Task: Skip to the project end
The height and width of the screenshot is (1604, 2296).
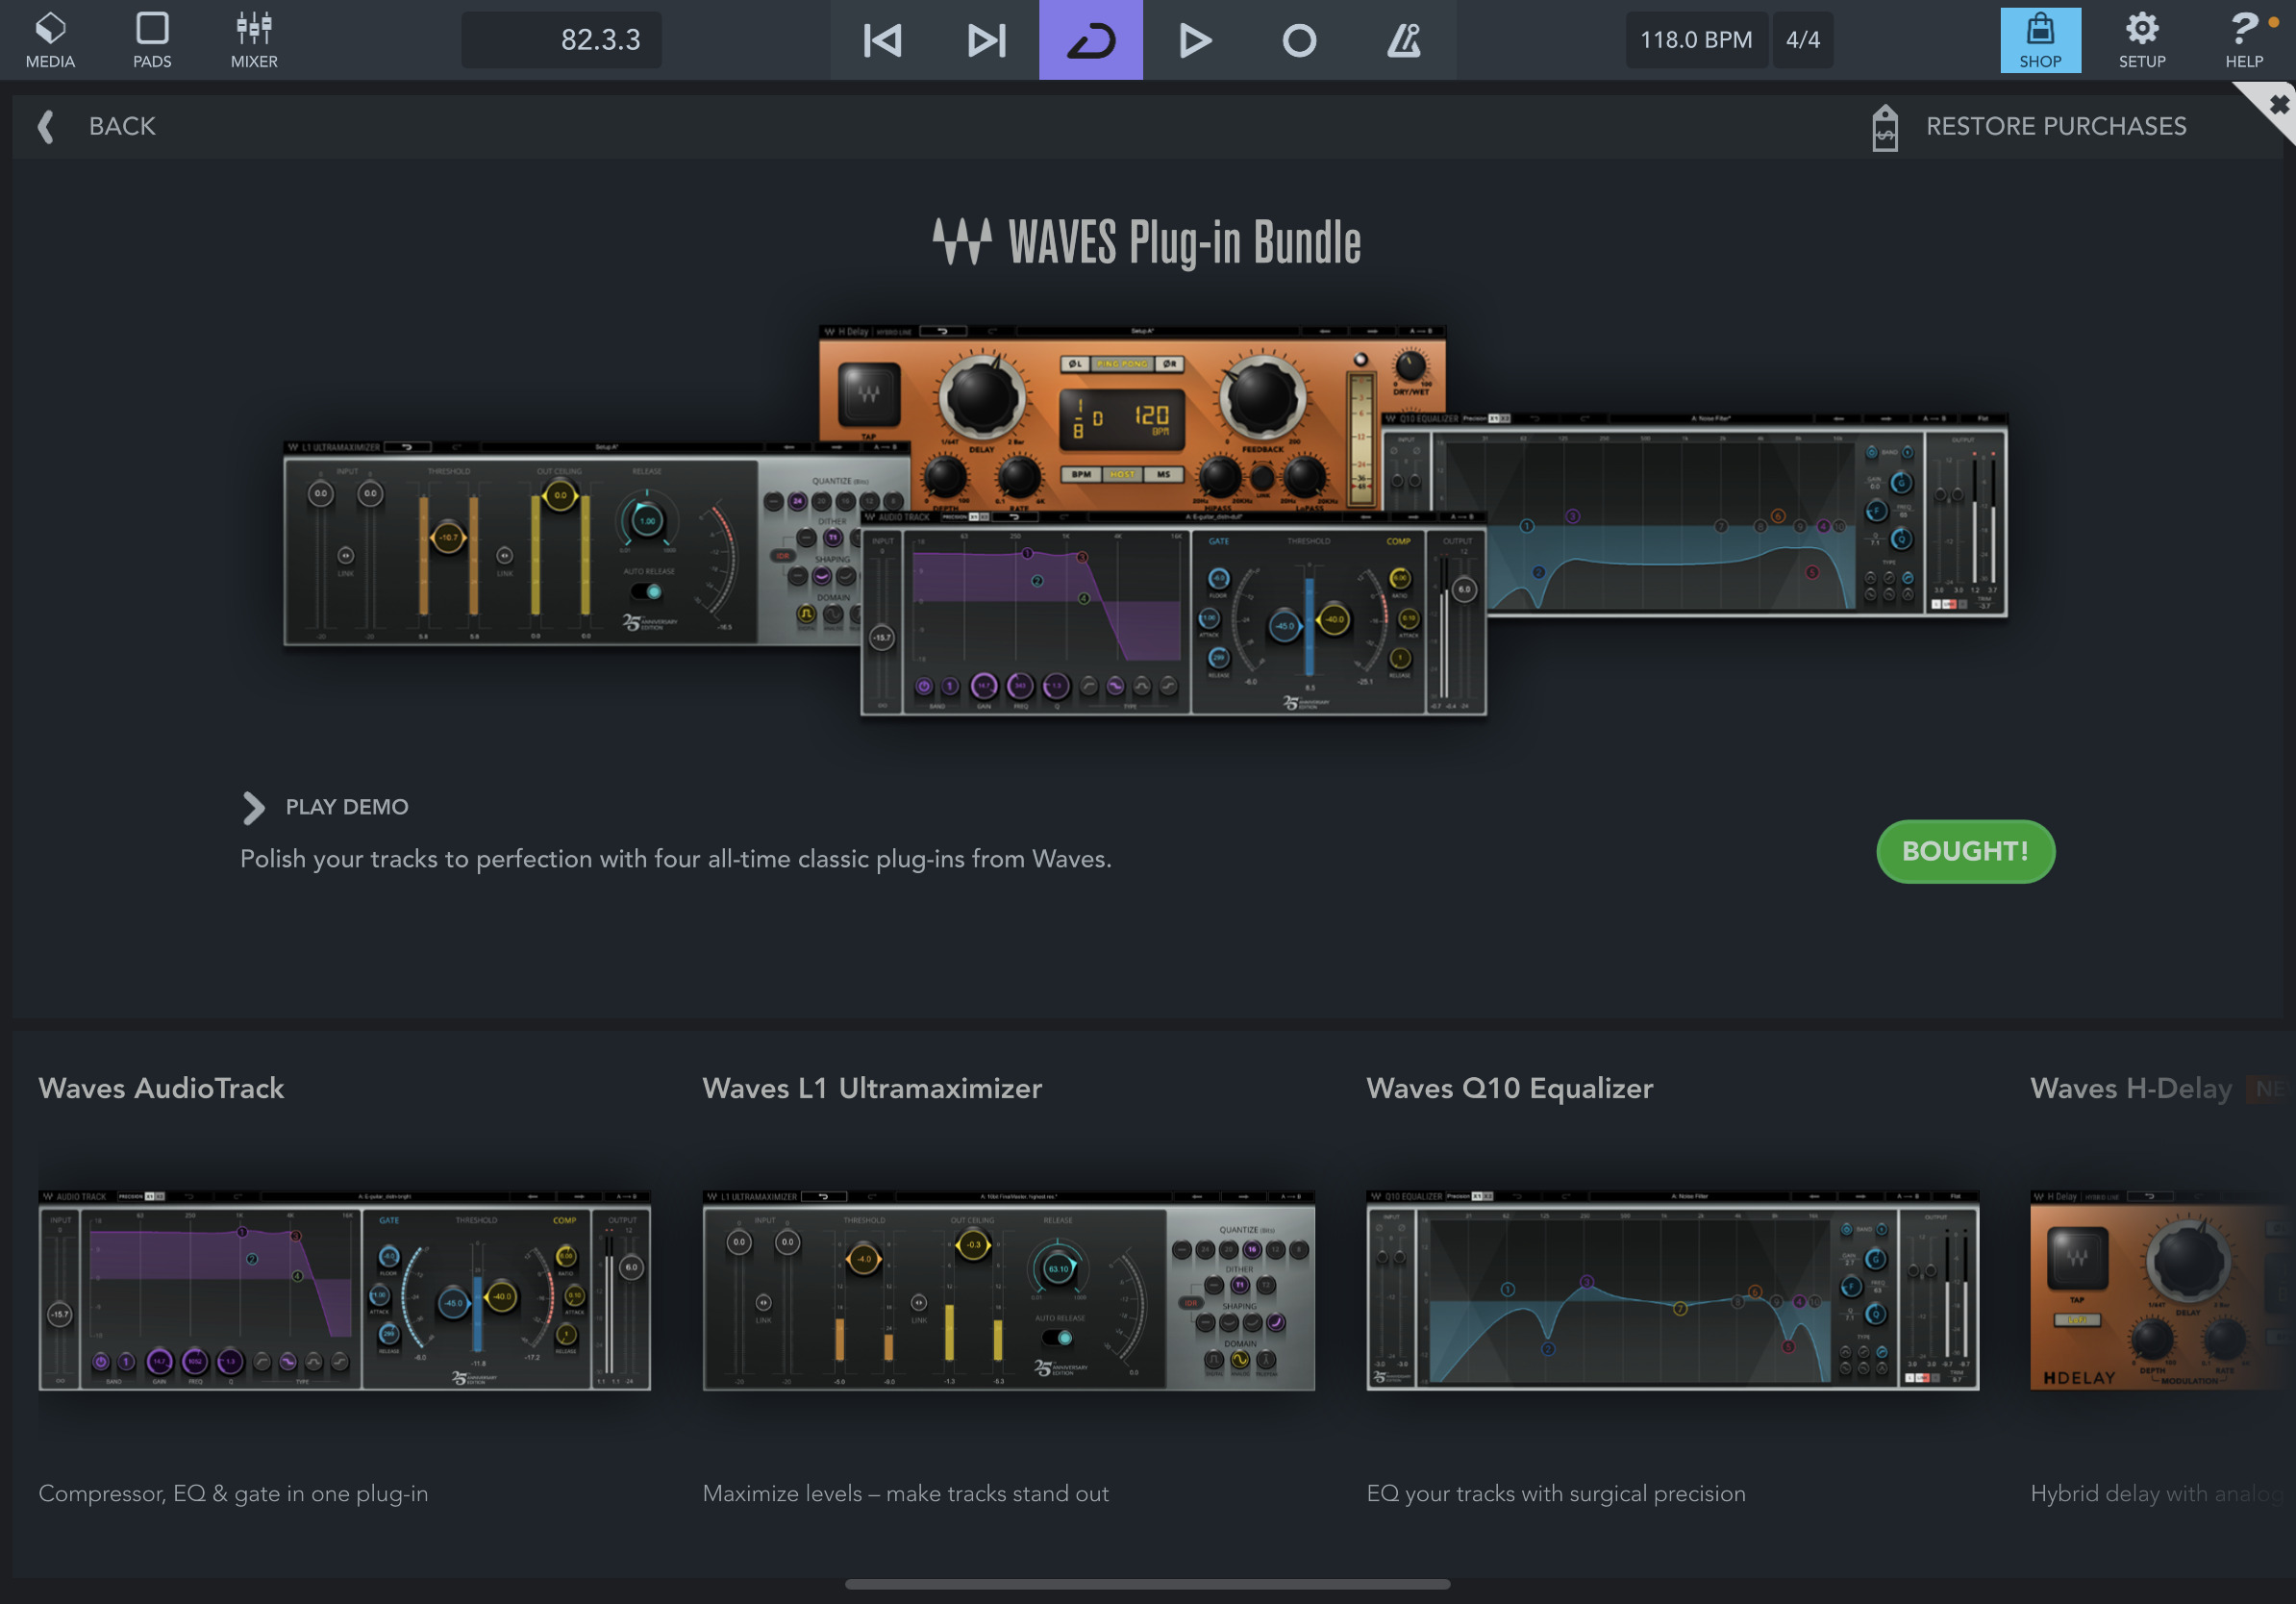Action: [x=986, y=40]
